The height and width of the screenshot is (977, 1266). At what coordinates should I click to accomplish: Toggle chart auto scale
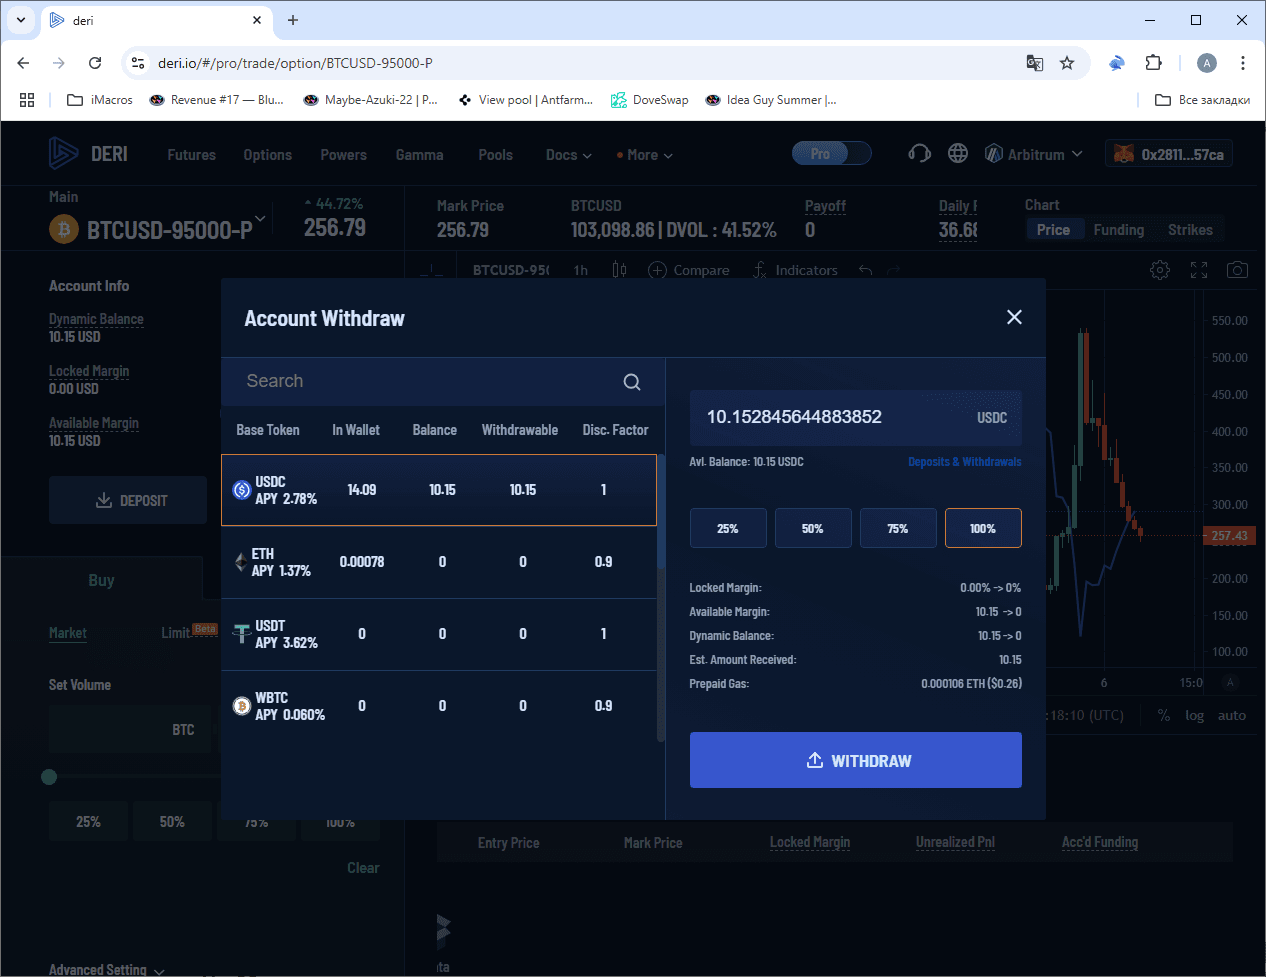pyautogui.click(x=1232, y=715)
